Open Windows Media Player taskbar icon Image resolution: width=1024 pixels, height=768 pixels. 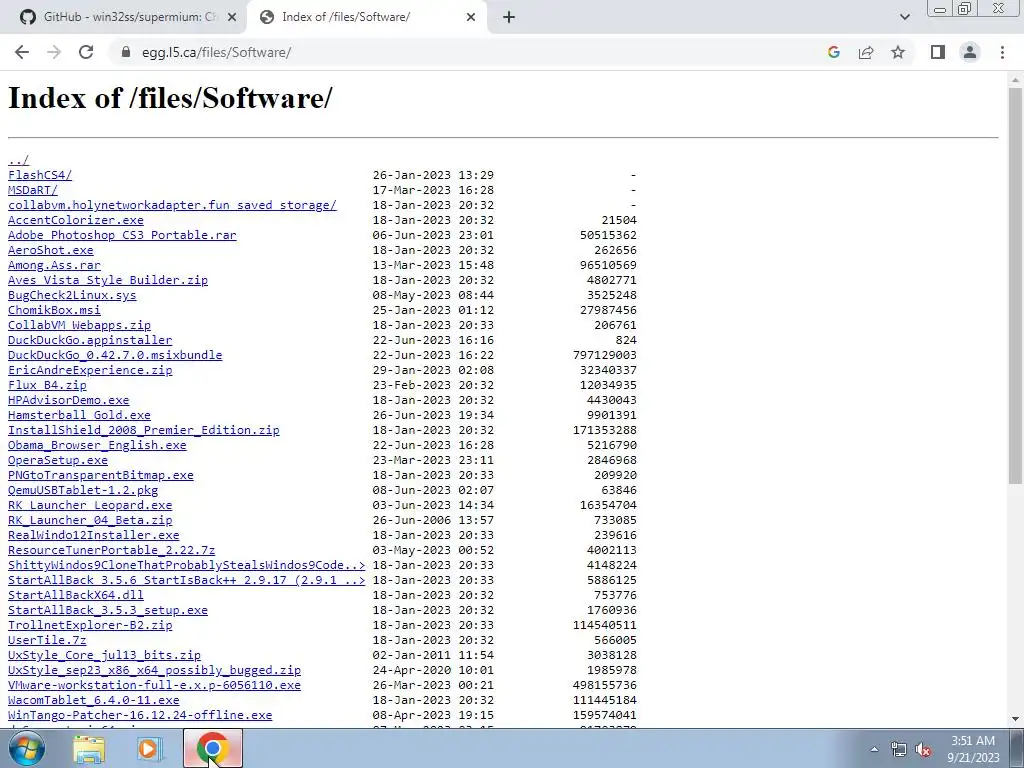pyautogui.click(x=150, y=748)
